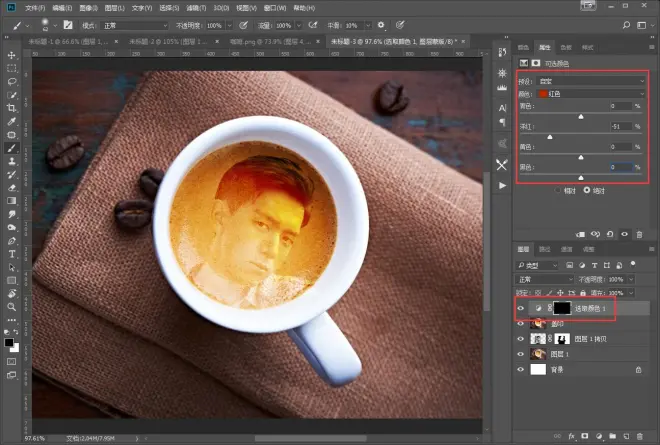Select the Move tool

pos(11,55)
